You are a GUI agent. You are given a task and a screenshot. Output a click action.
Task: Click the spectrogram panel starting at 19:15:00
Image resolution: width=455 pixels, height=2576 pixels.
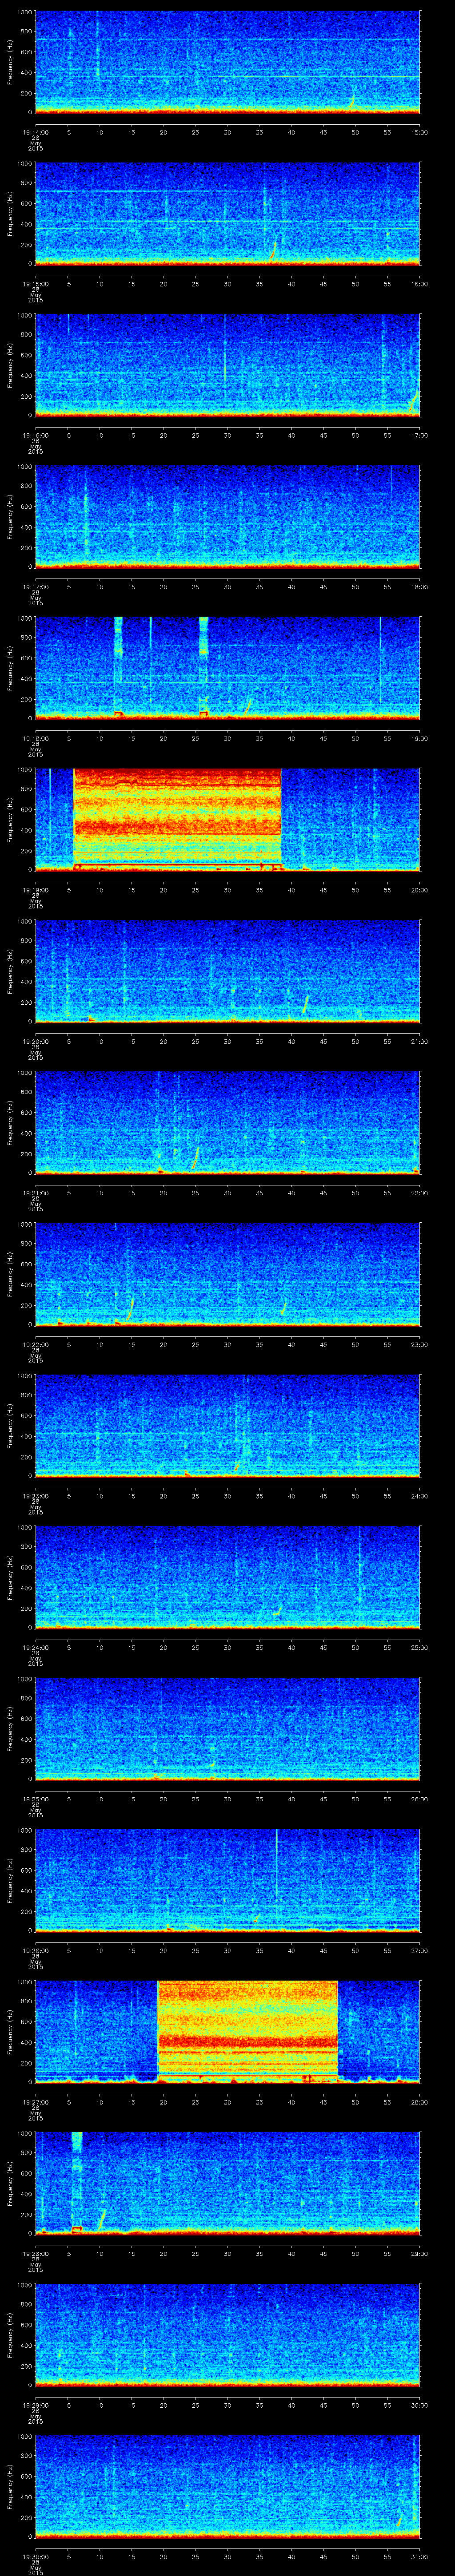(x=228, y=213)
